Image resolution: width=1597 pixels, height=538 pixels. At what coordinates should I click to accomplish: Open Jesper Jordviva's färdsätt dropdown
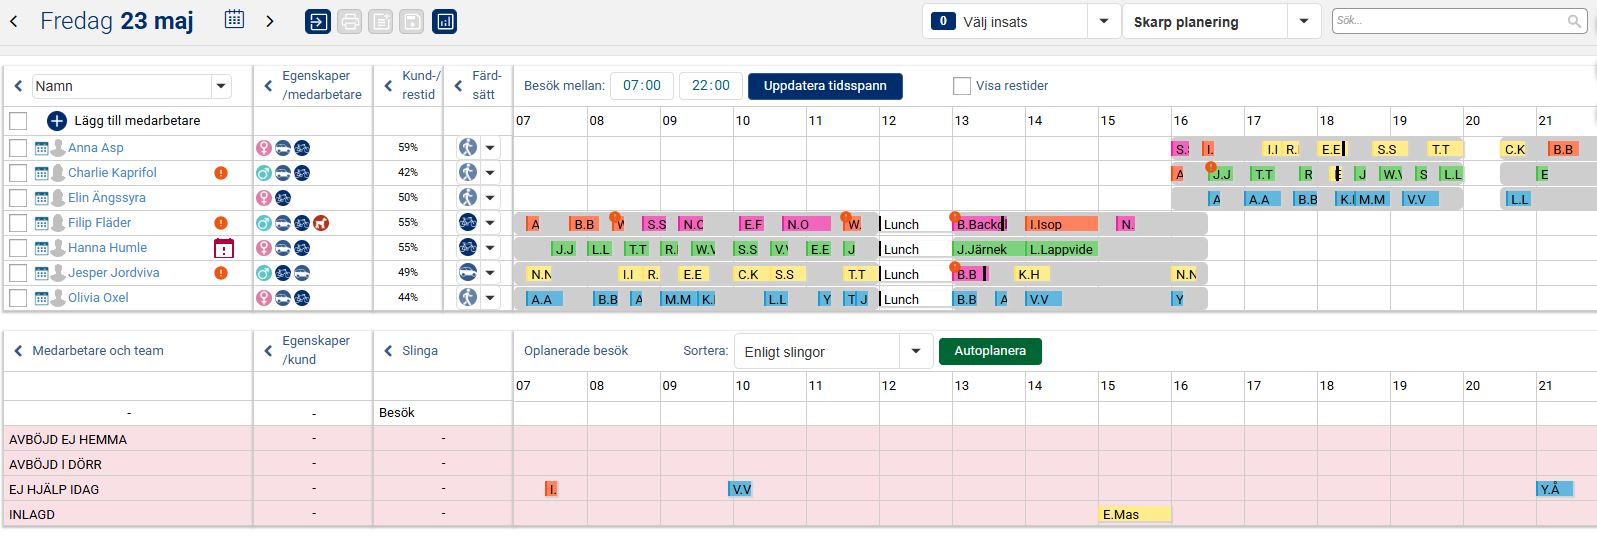[490, 273]
